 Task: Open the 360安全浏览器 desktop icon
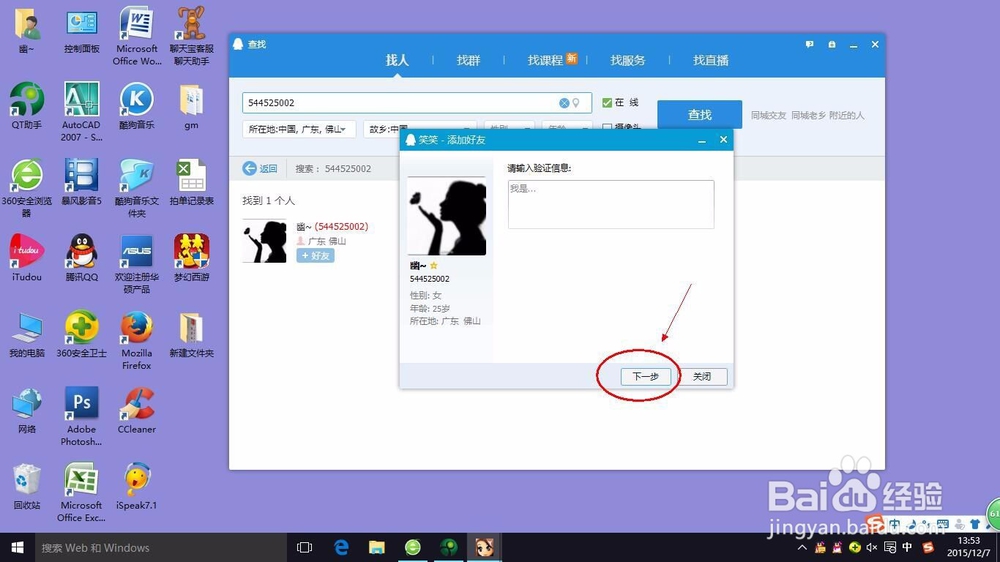tap(26, 188)
